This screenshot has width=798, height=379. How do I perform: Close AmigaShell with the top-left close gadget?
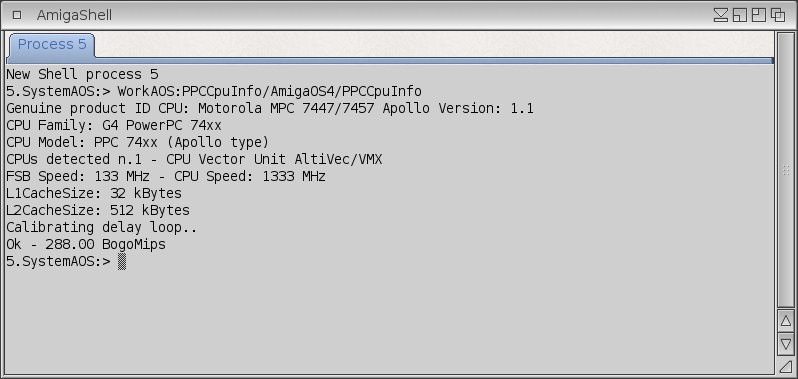(17, 15)
